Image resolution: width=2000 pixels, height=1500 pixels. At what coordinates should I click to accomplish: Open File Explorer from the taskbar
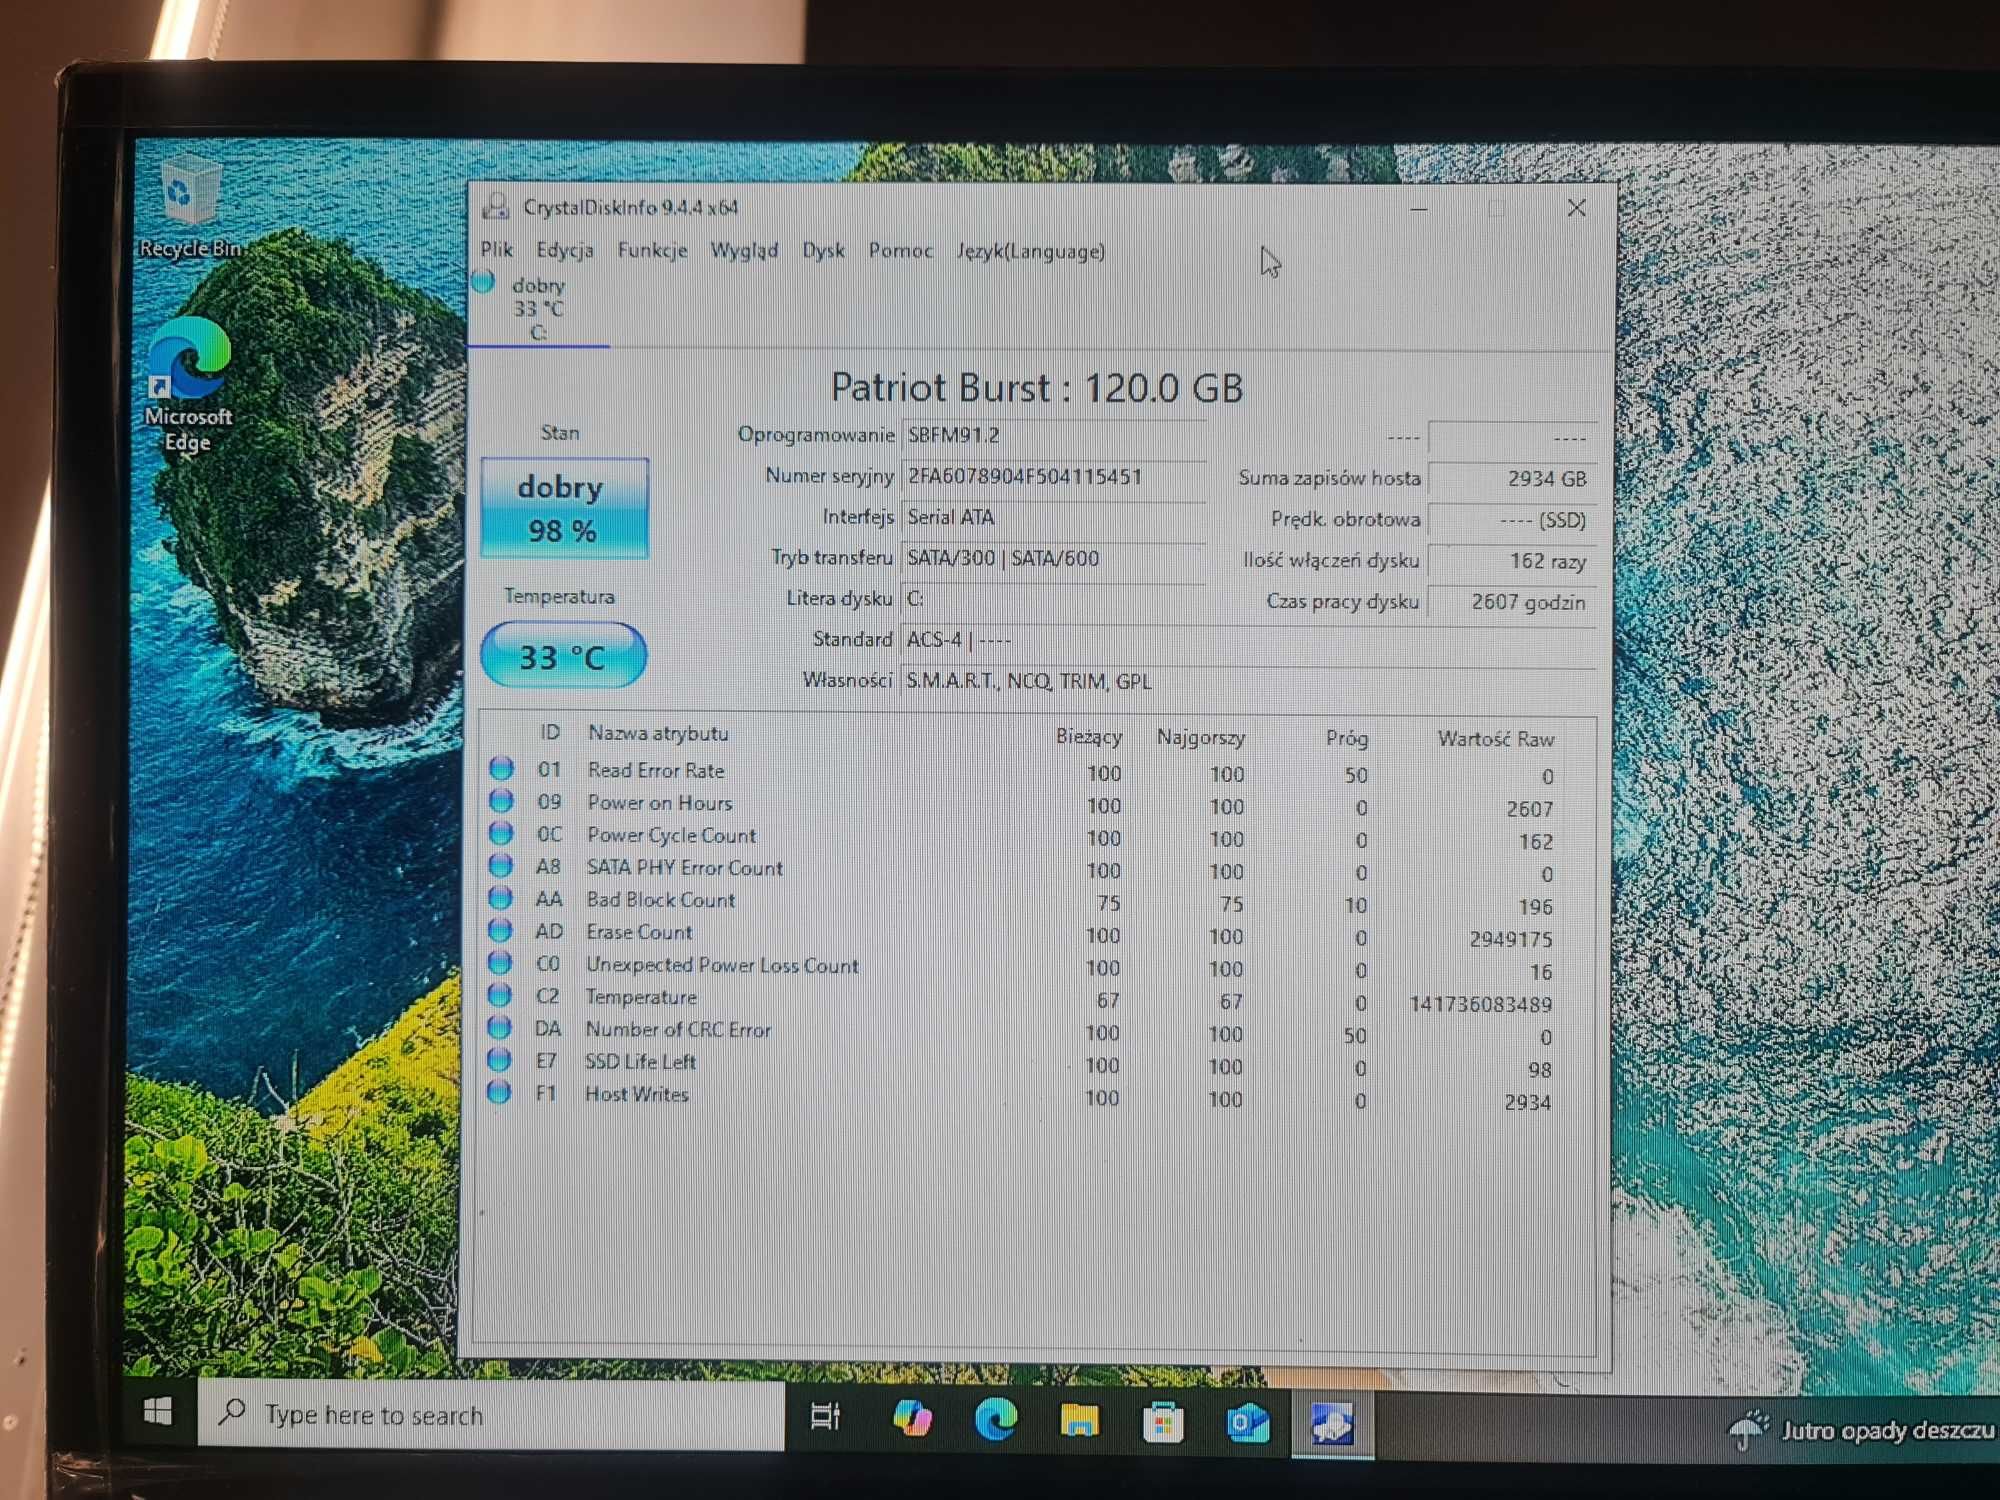tap(1080, 1420)
